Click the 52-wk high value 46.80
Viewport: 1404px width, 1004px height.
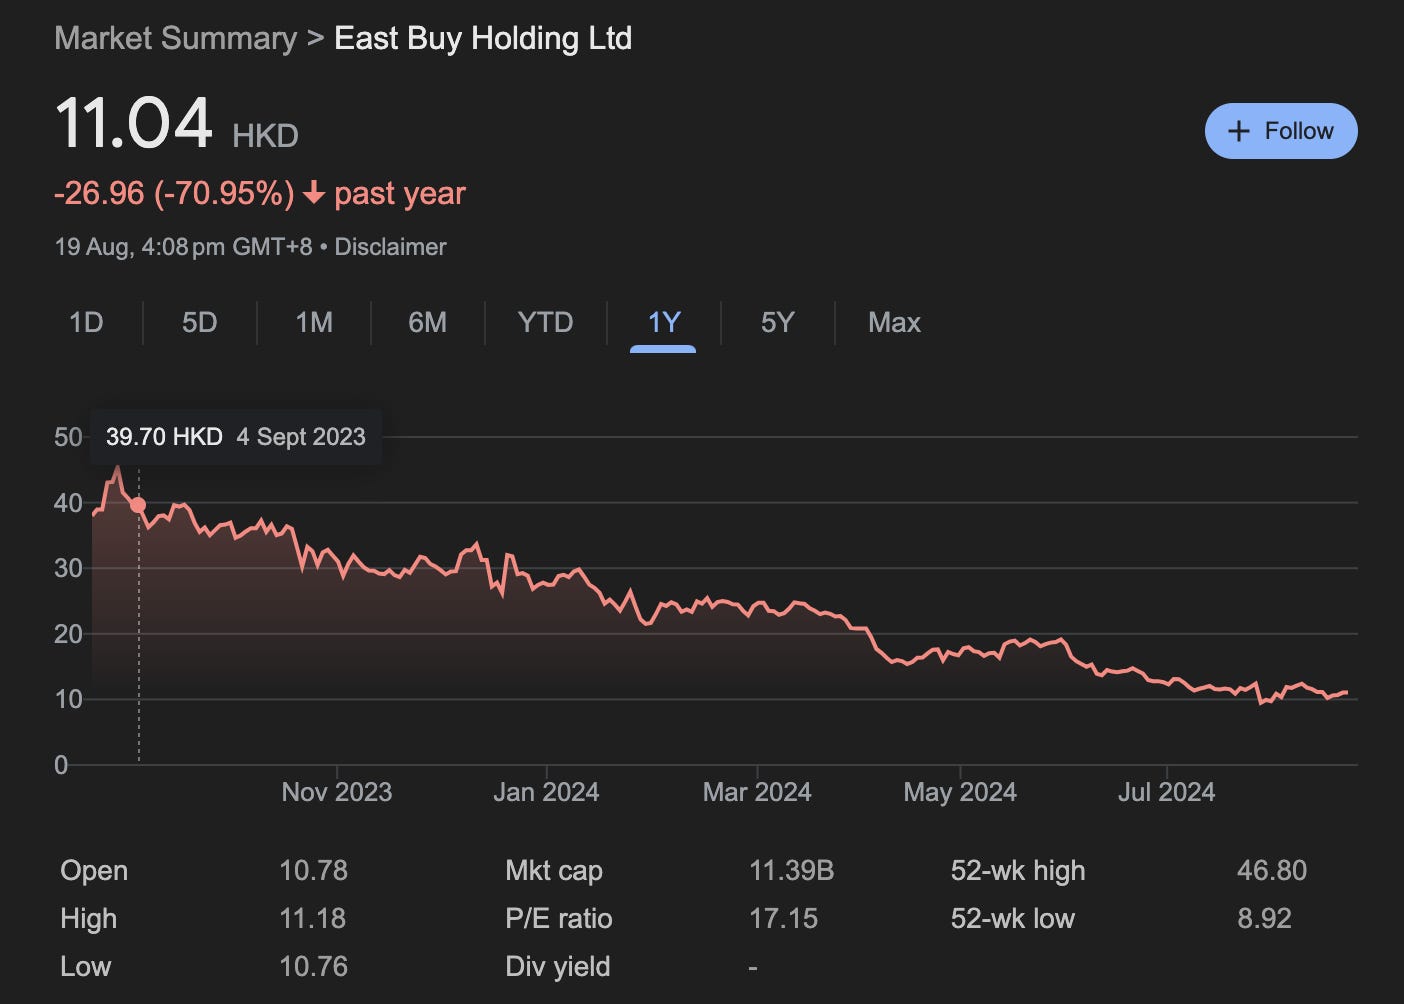tap(1271, 870)
